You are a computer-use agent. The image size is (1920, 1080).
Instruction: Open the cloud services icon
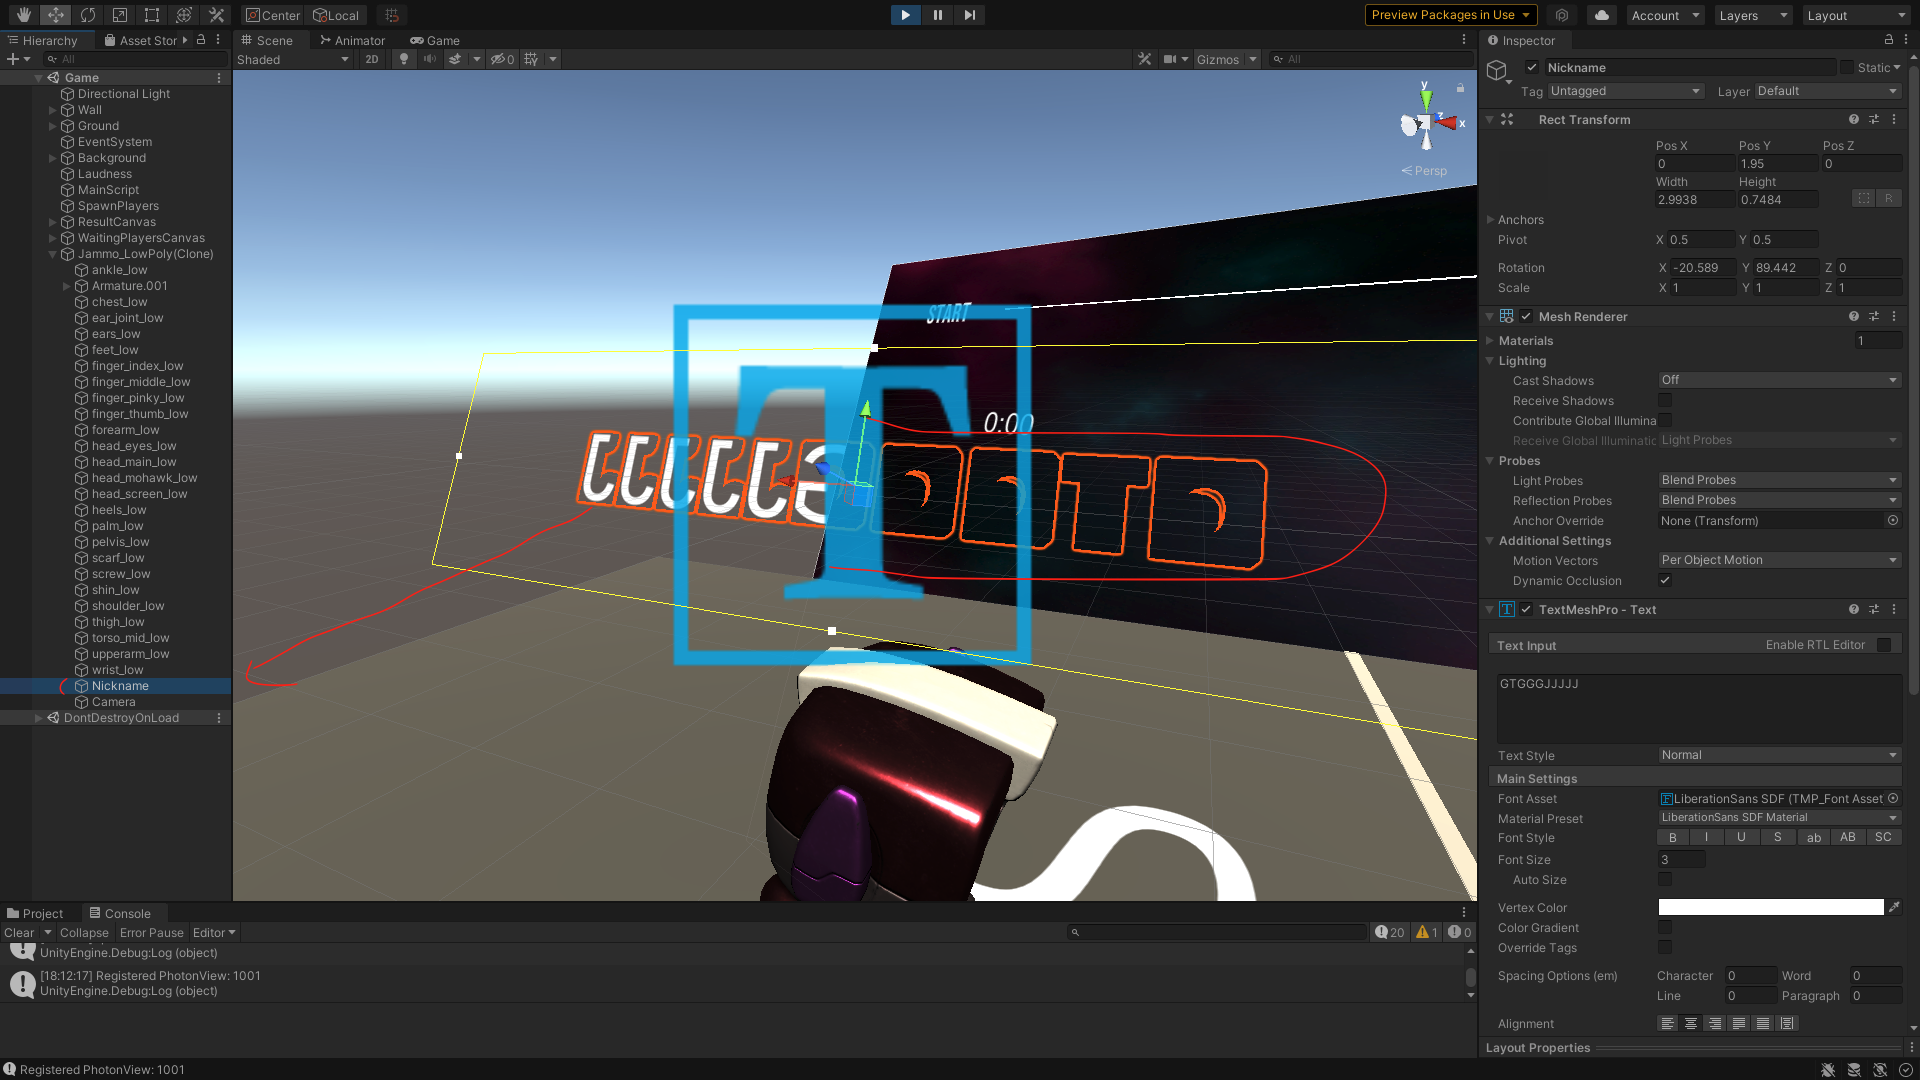(1602, 15)
